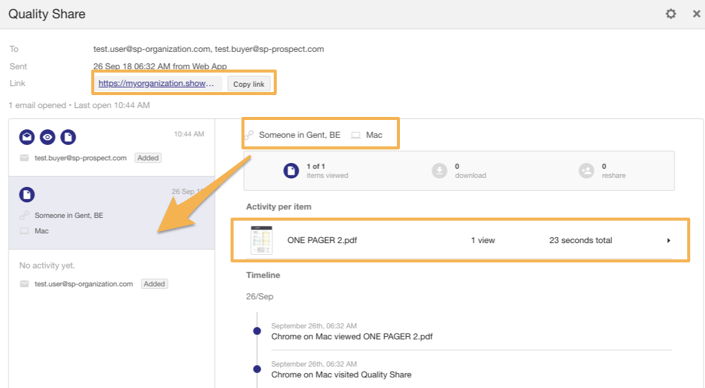The height and width of the screenshot is (388, 705).
Task: Click the 1 email opened status line
Action: pos(79,105)
